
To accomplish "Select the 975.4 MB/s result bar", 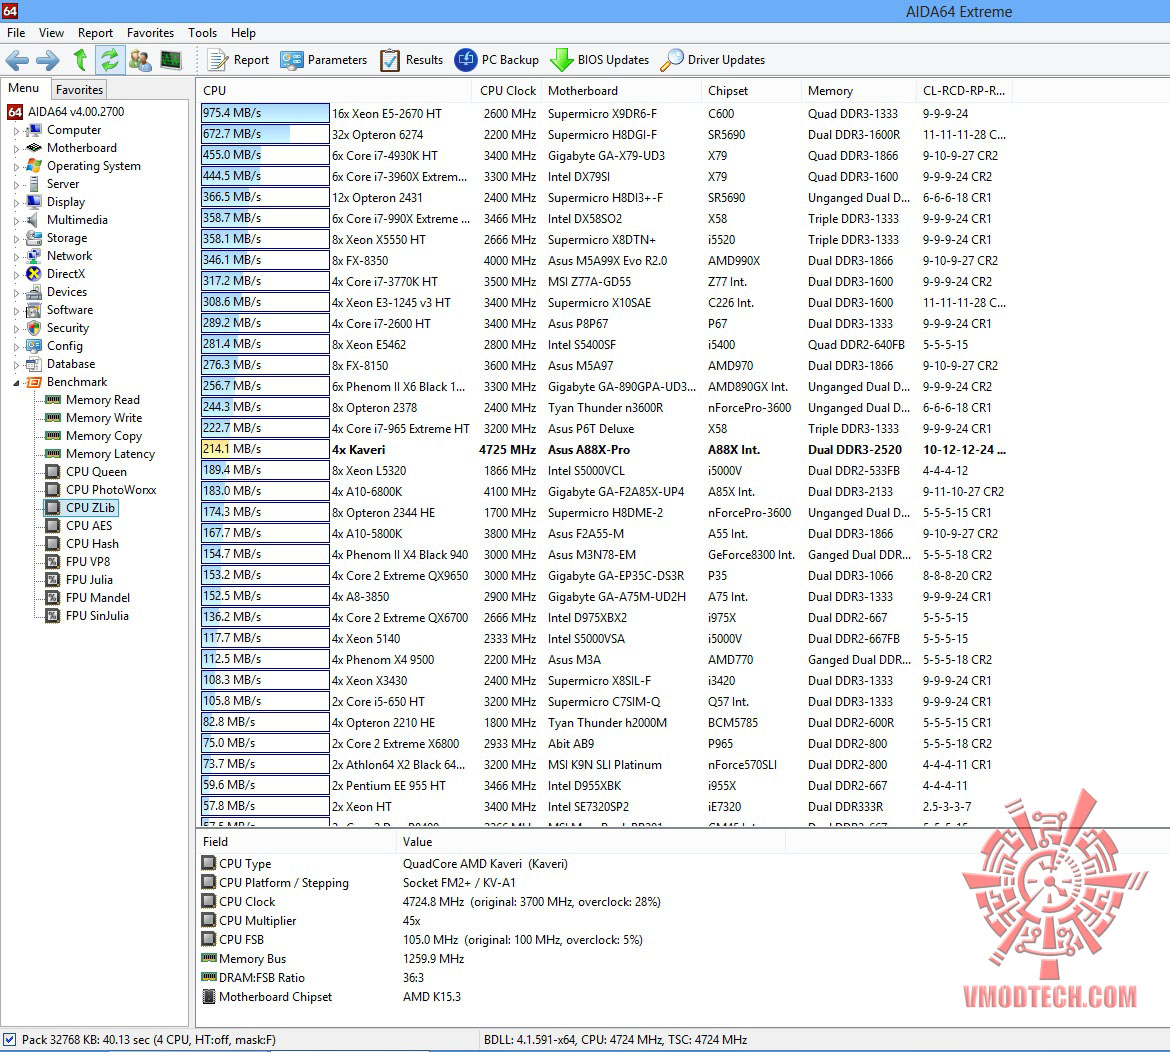I will pos(265,113).
